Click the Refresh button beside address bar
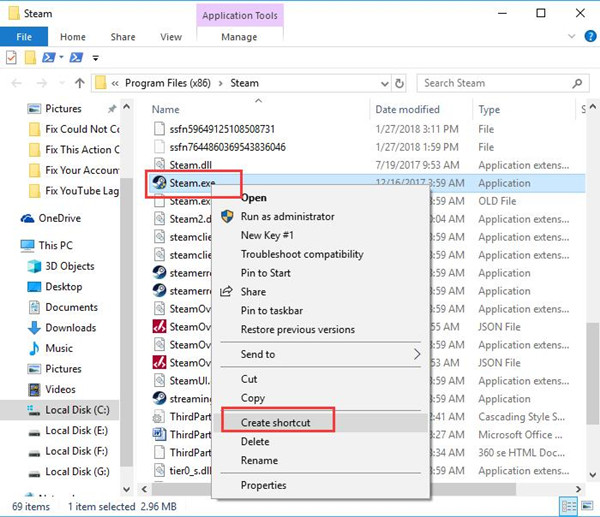 click(x=399, y=83)
